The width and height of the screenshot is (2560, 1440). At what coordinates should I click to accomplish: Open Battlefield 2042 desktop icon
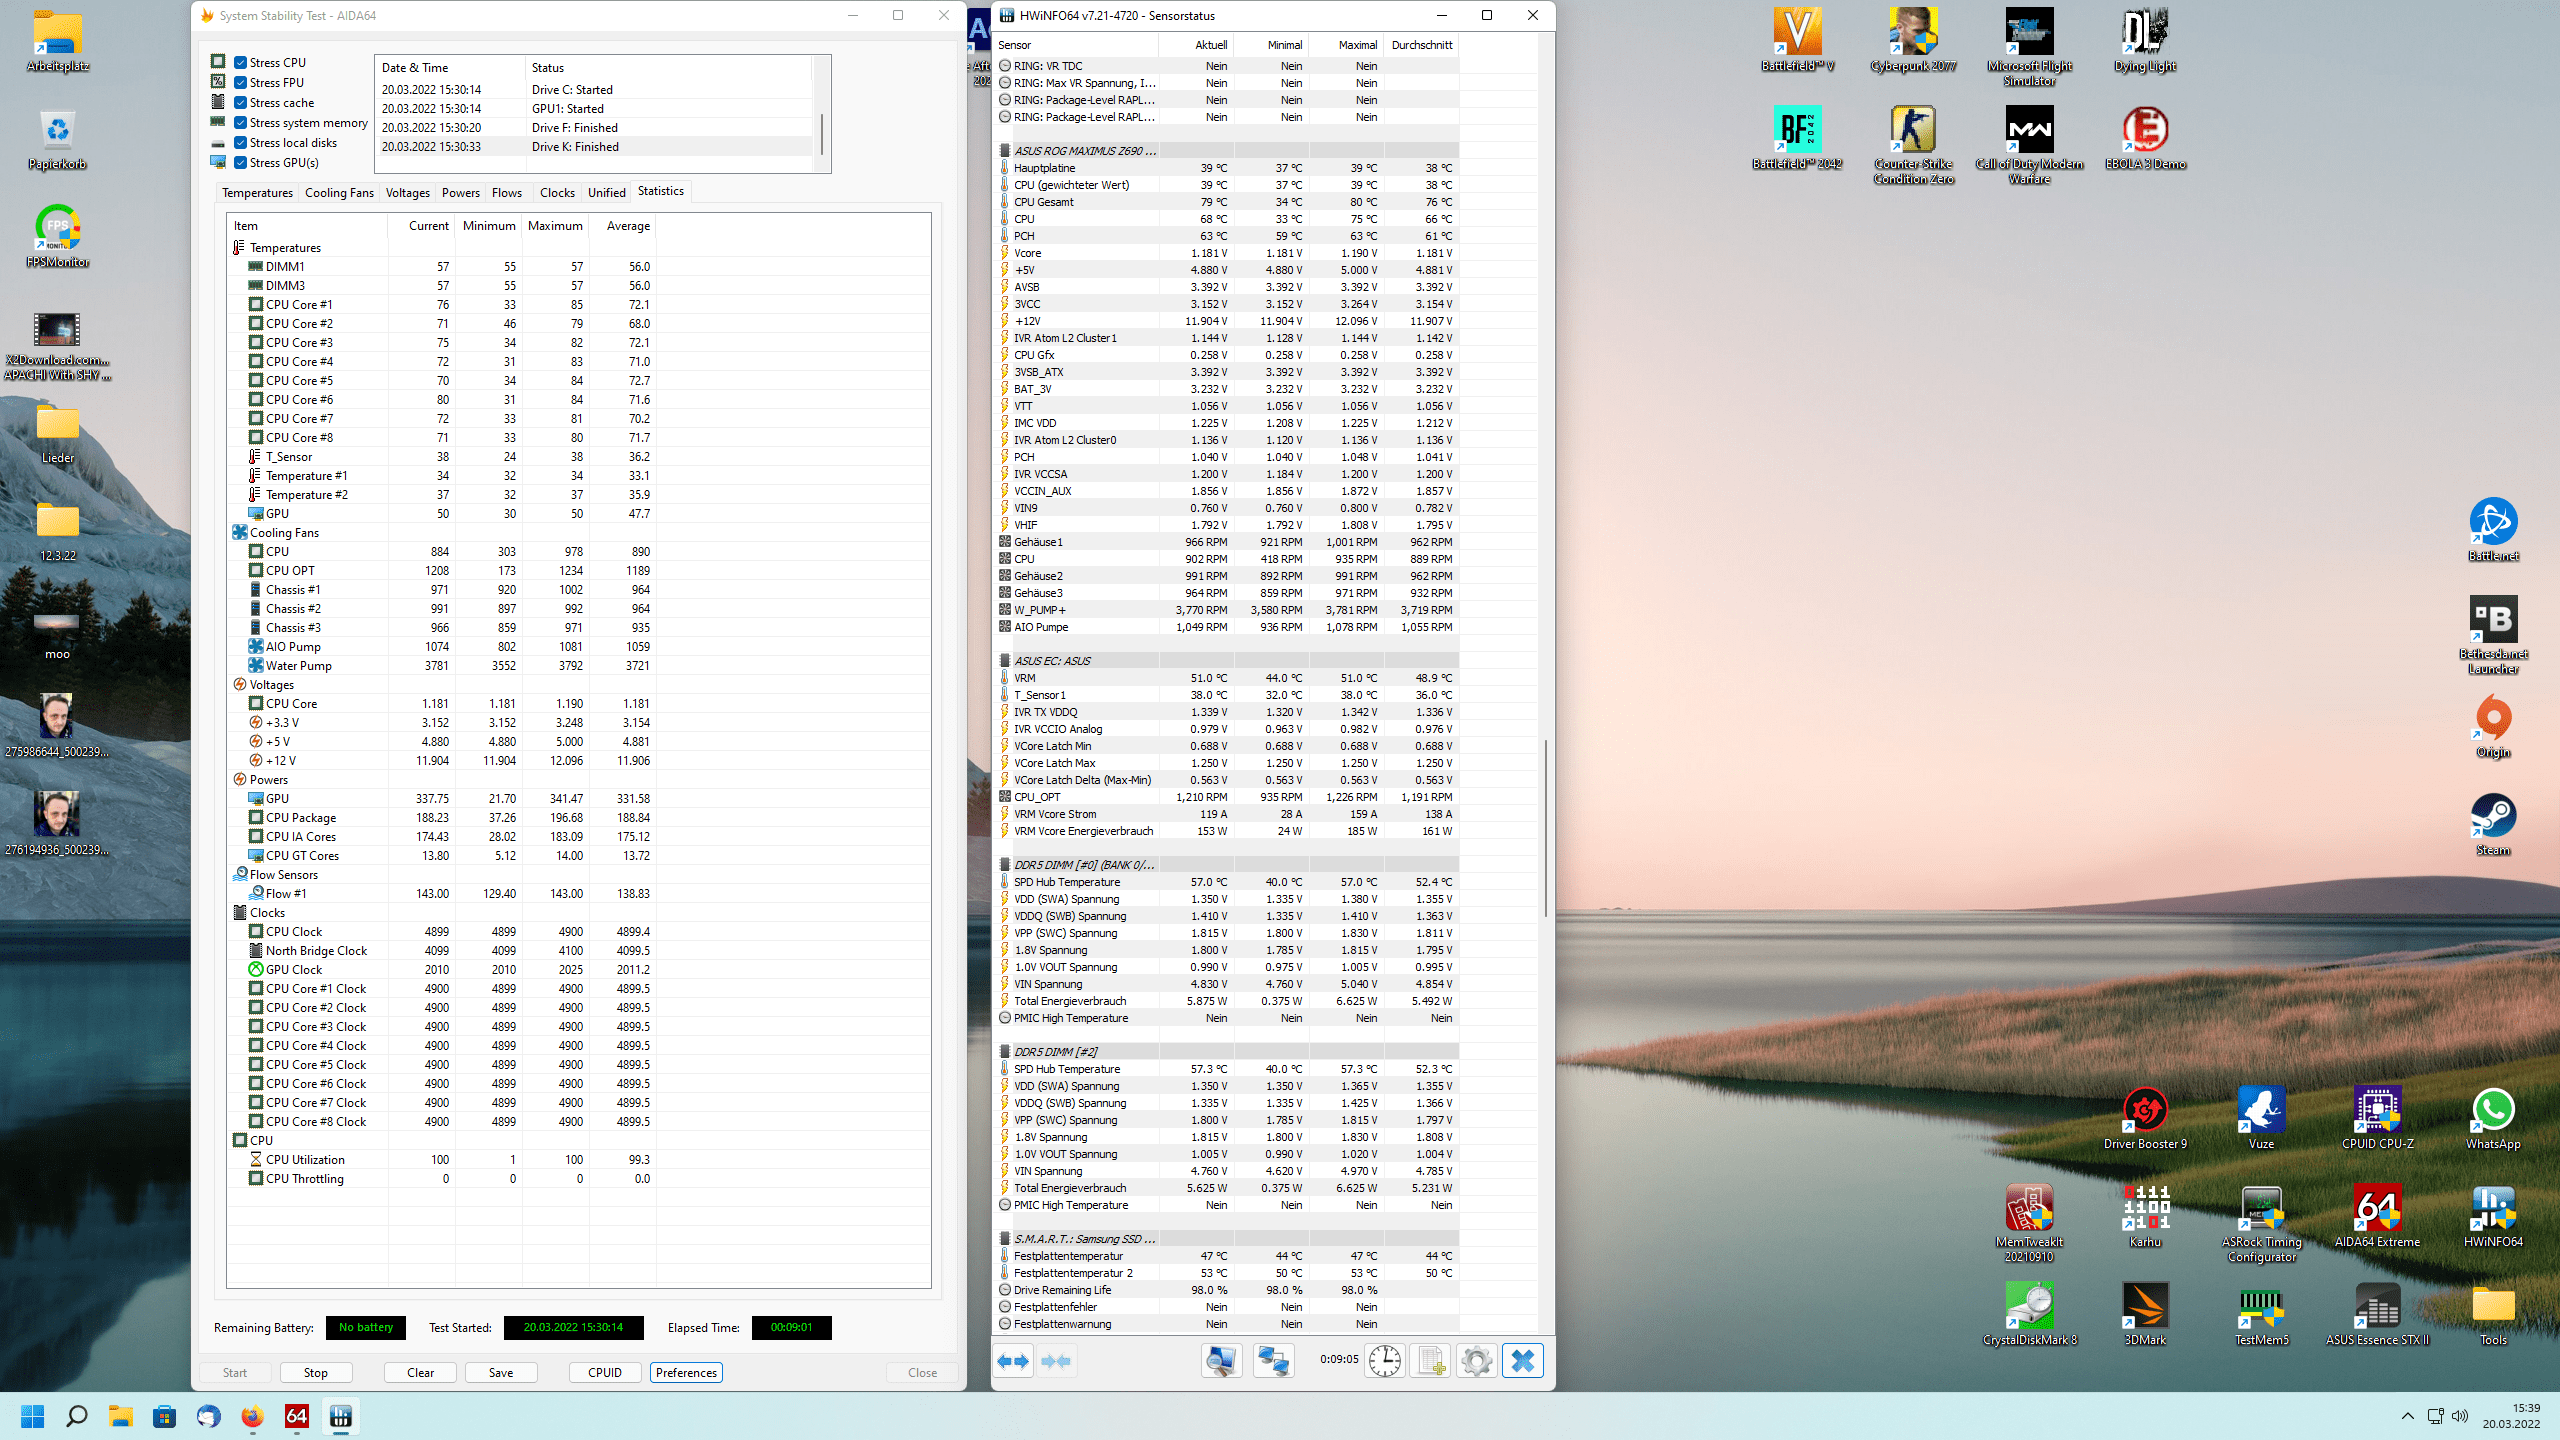click(1797, 138)
